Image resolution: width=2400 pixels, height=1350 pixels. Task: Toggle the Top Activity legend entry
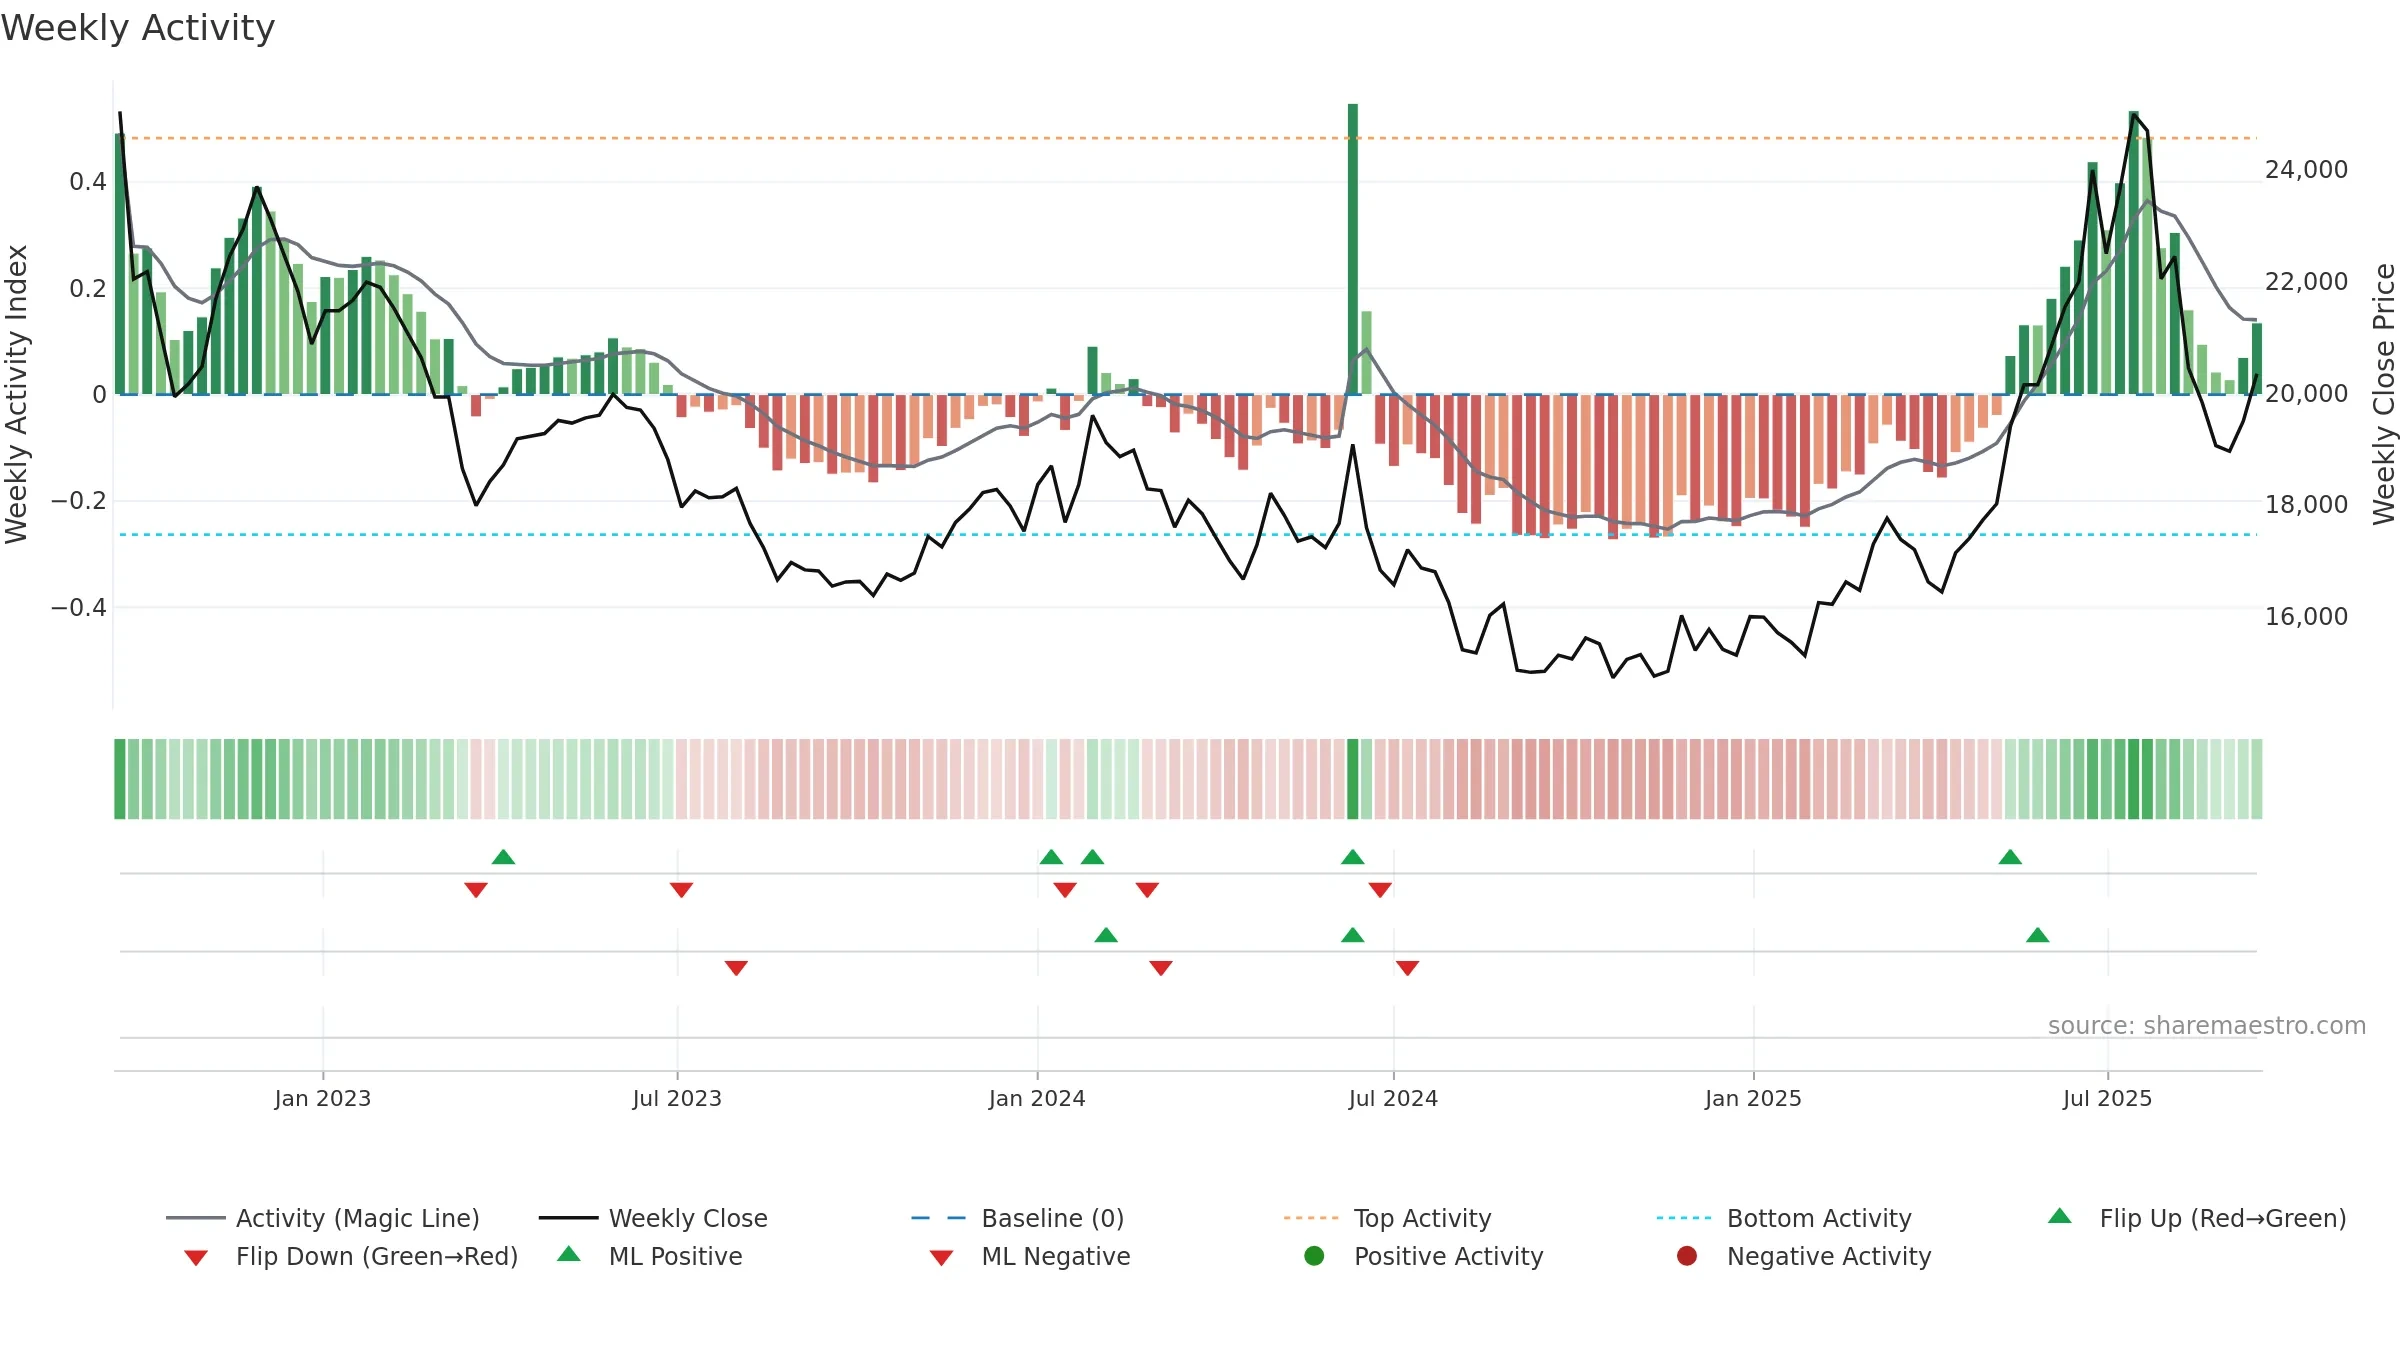pyautogui.click(x=1388, y=1218)
